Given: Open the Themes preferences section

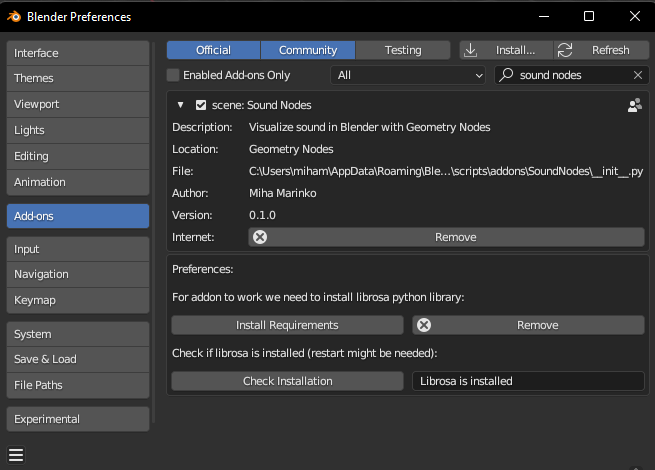Looking at the screenshot, I should (x=78, y=79).
